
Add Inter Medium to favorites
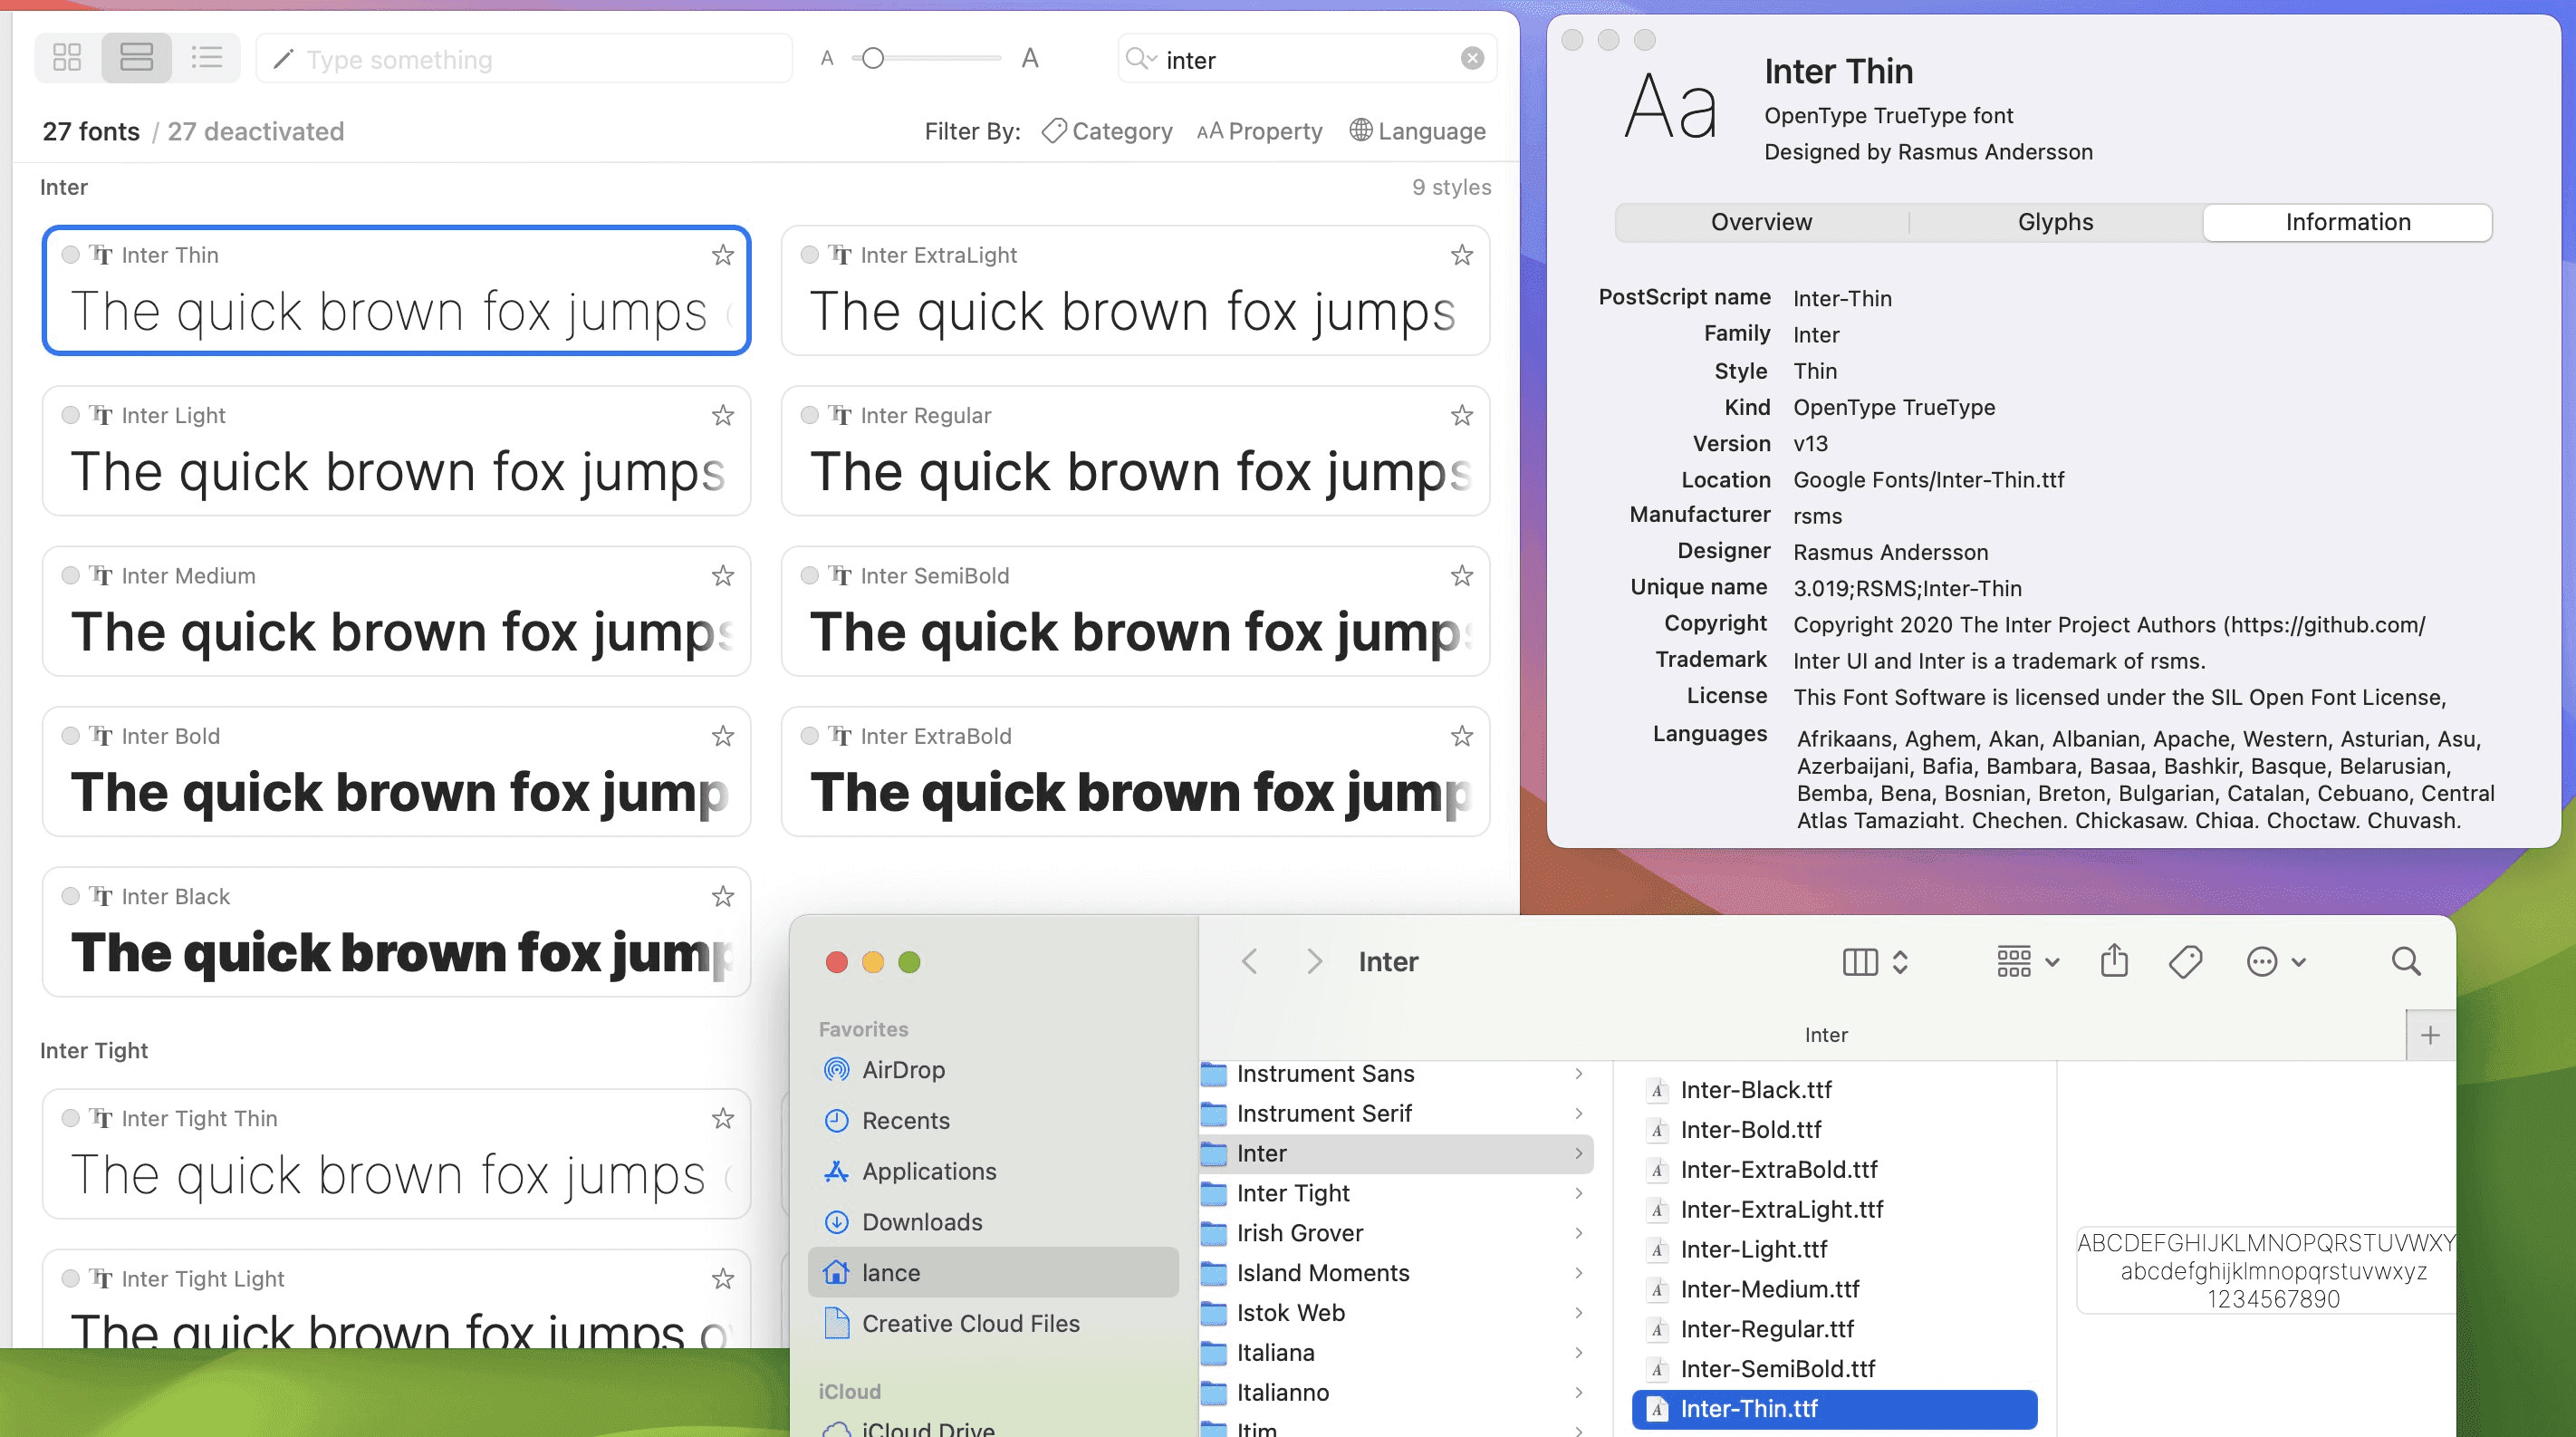[x=723, y=576]
